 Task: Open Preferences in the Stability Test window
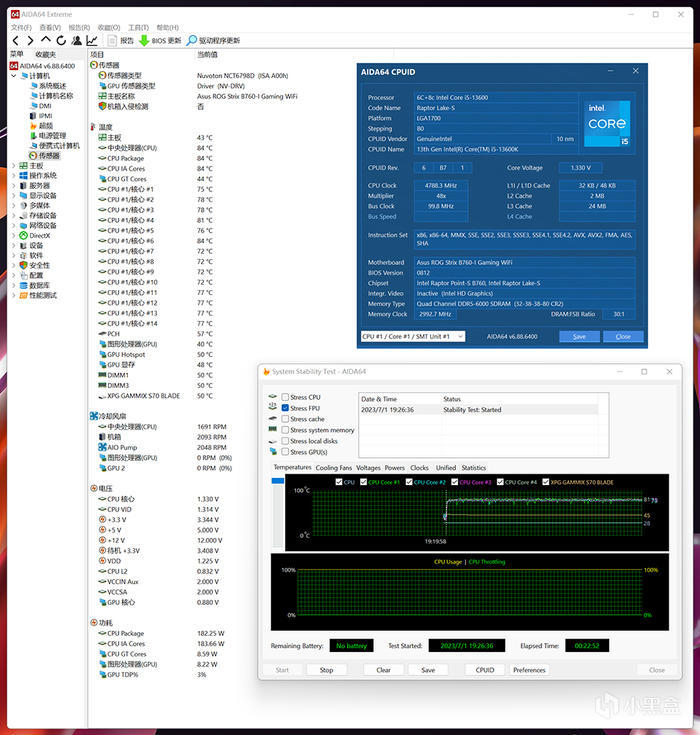point(529,670)
